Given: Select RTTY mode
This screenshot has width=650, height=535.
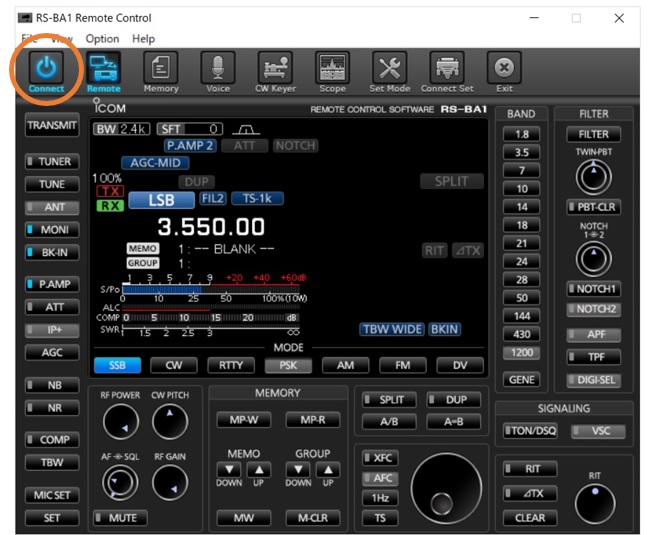Looking at the screenshot, I should (231, 366).
